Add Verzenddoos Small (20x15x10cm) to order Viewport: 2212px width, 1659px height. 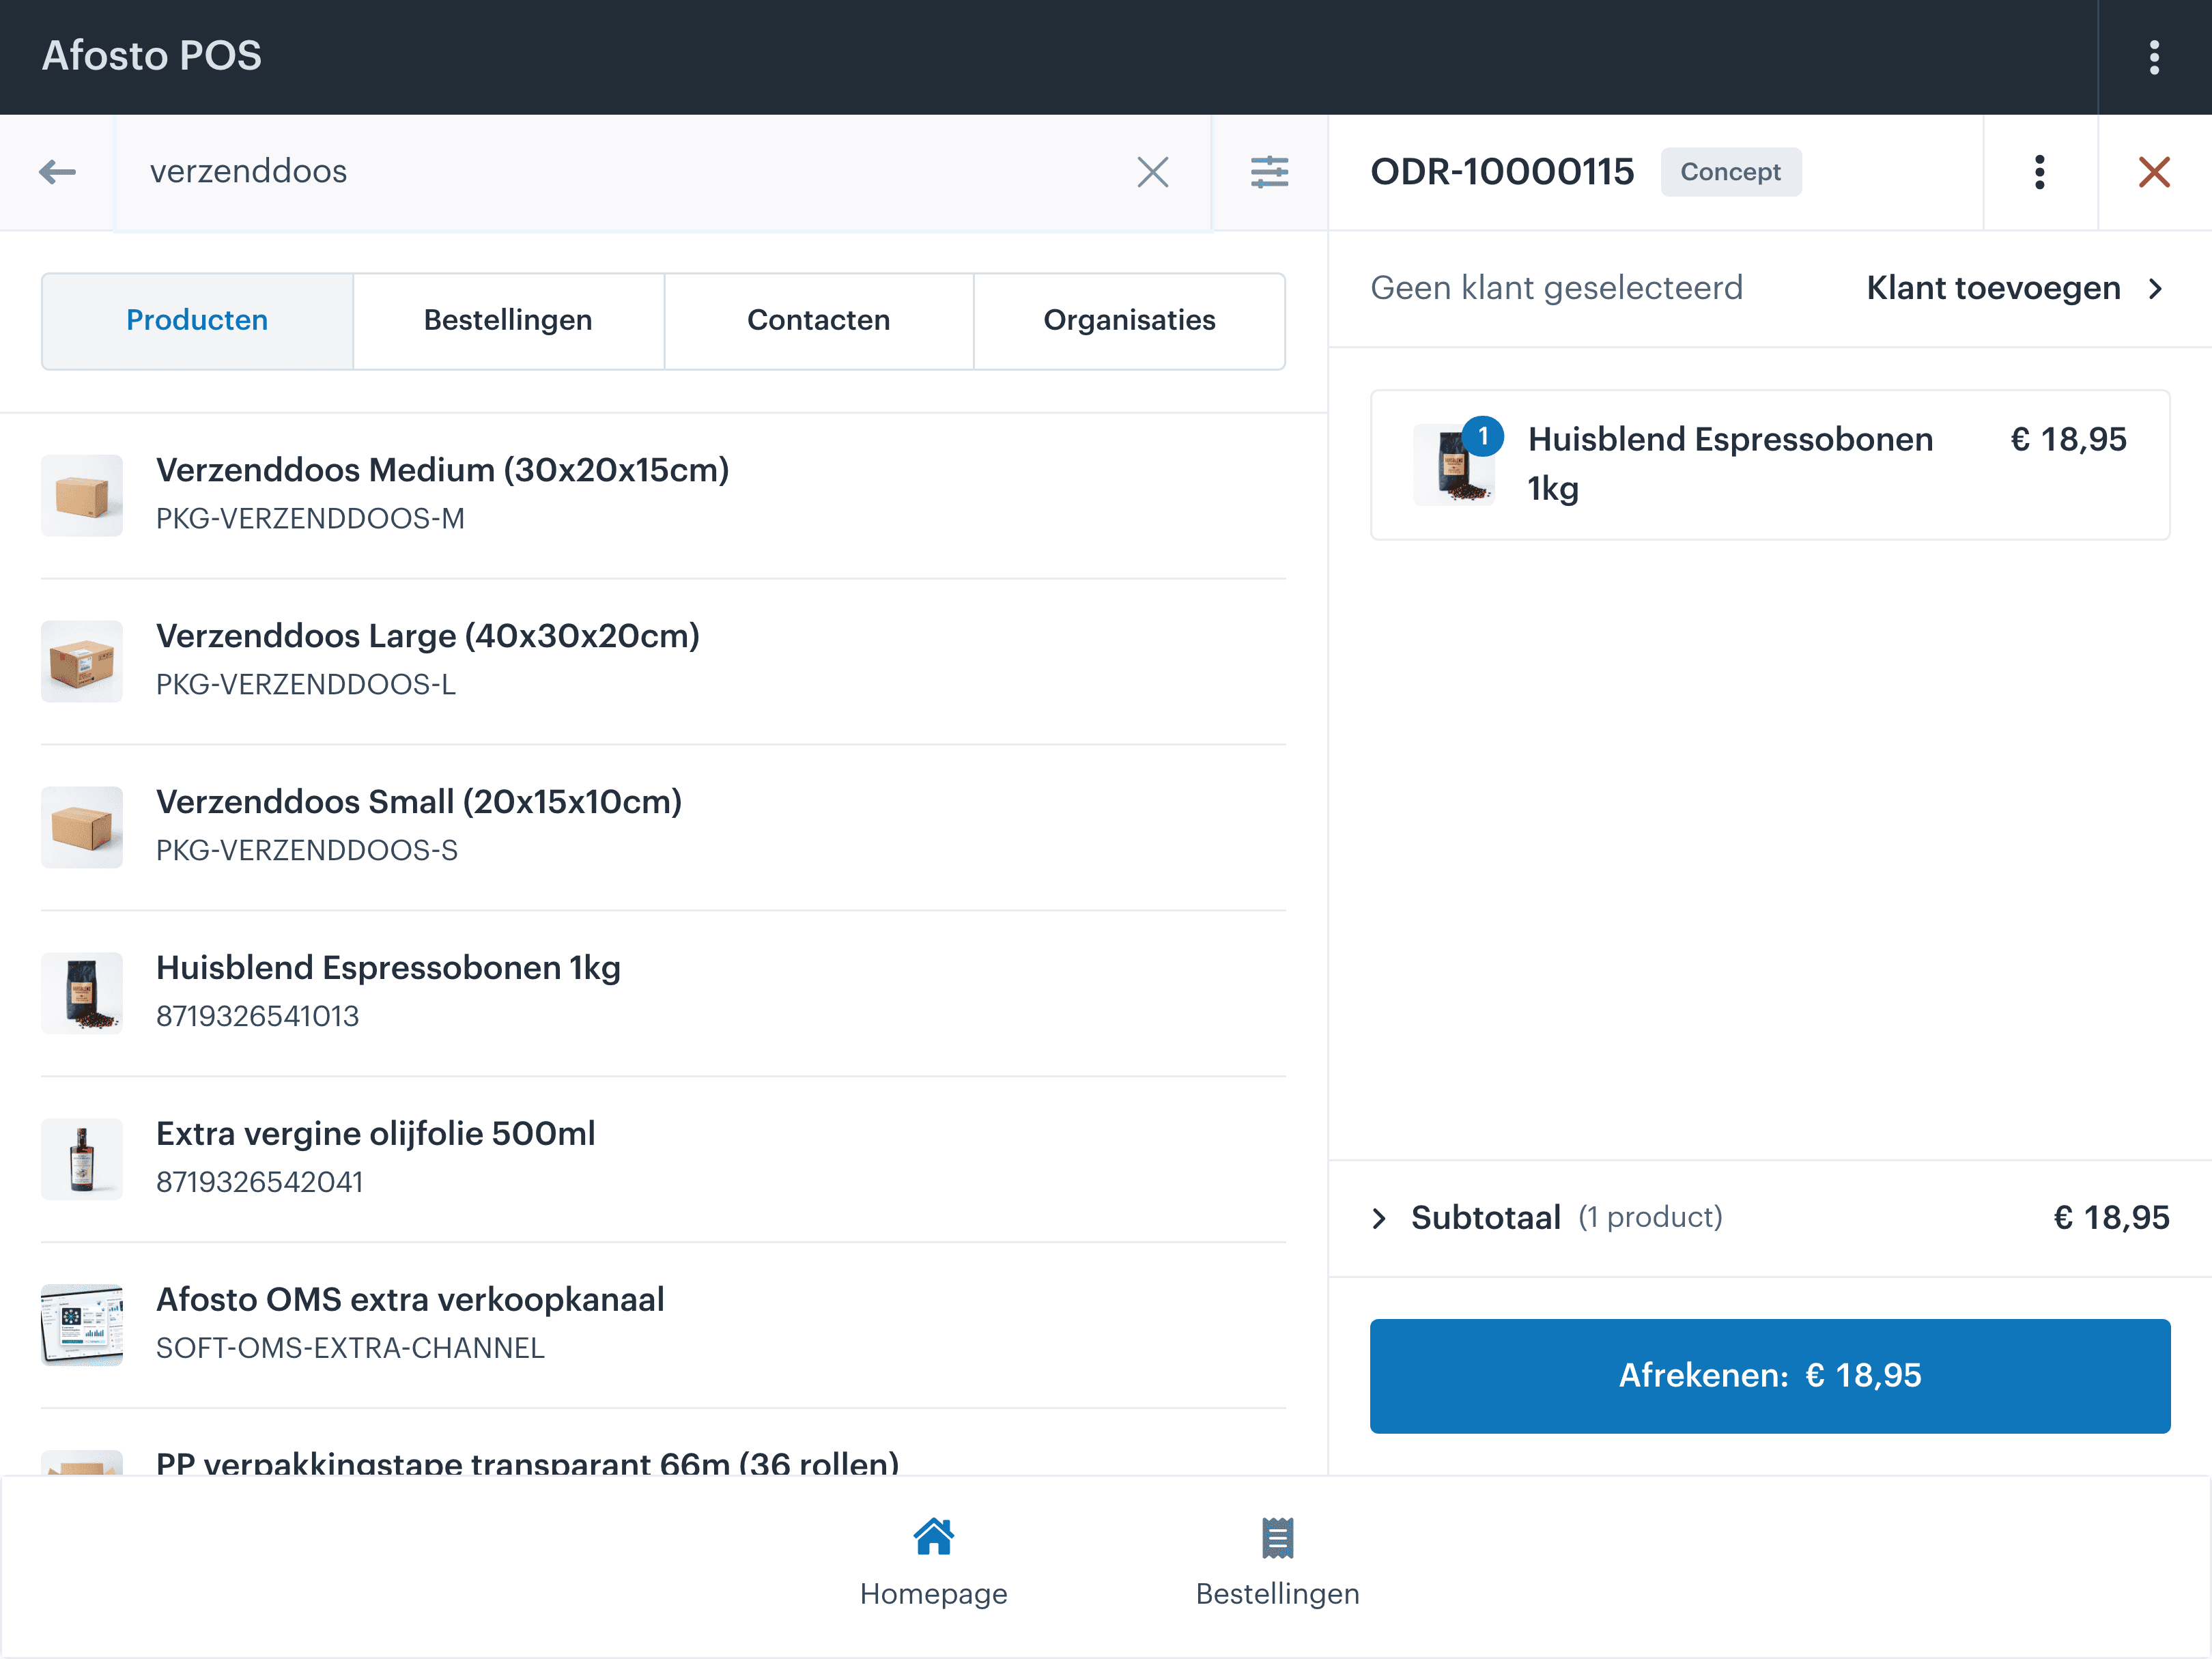(x=663, y=828)
